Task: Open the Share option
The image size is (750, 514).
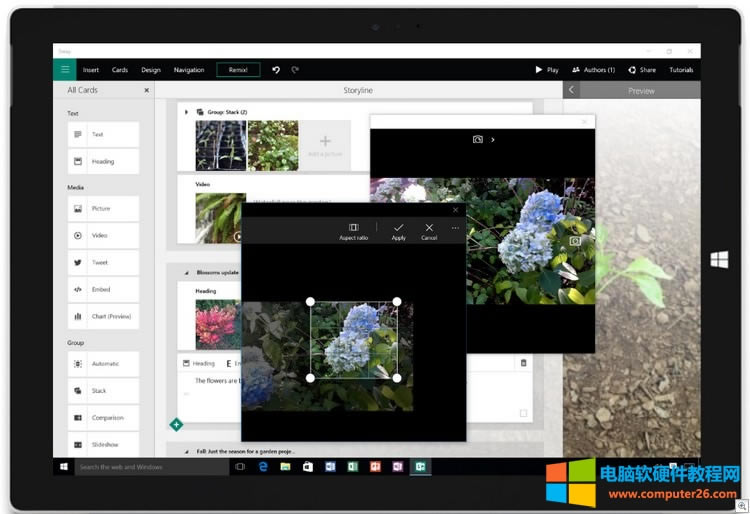Action: click(641, 70)
